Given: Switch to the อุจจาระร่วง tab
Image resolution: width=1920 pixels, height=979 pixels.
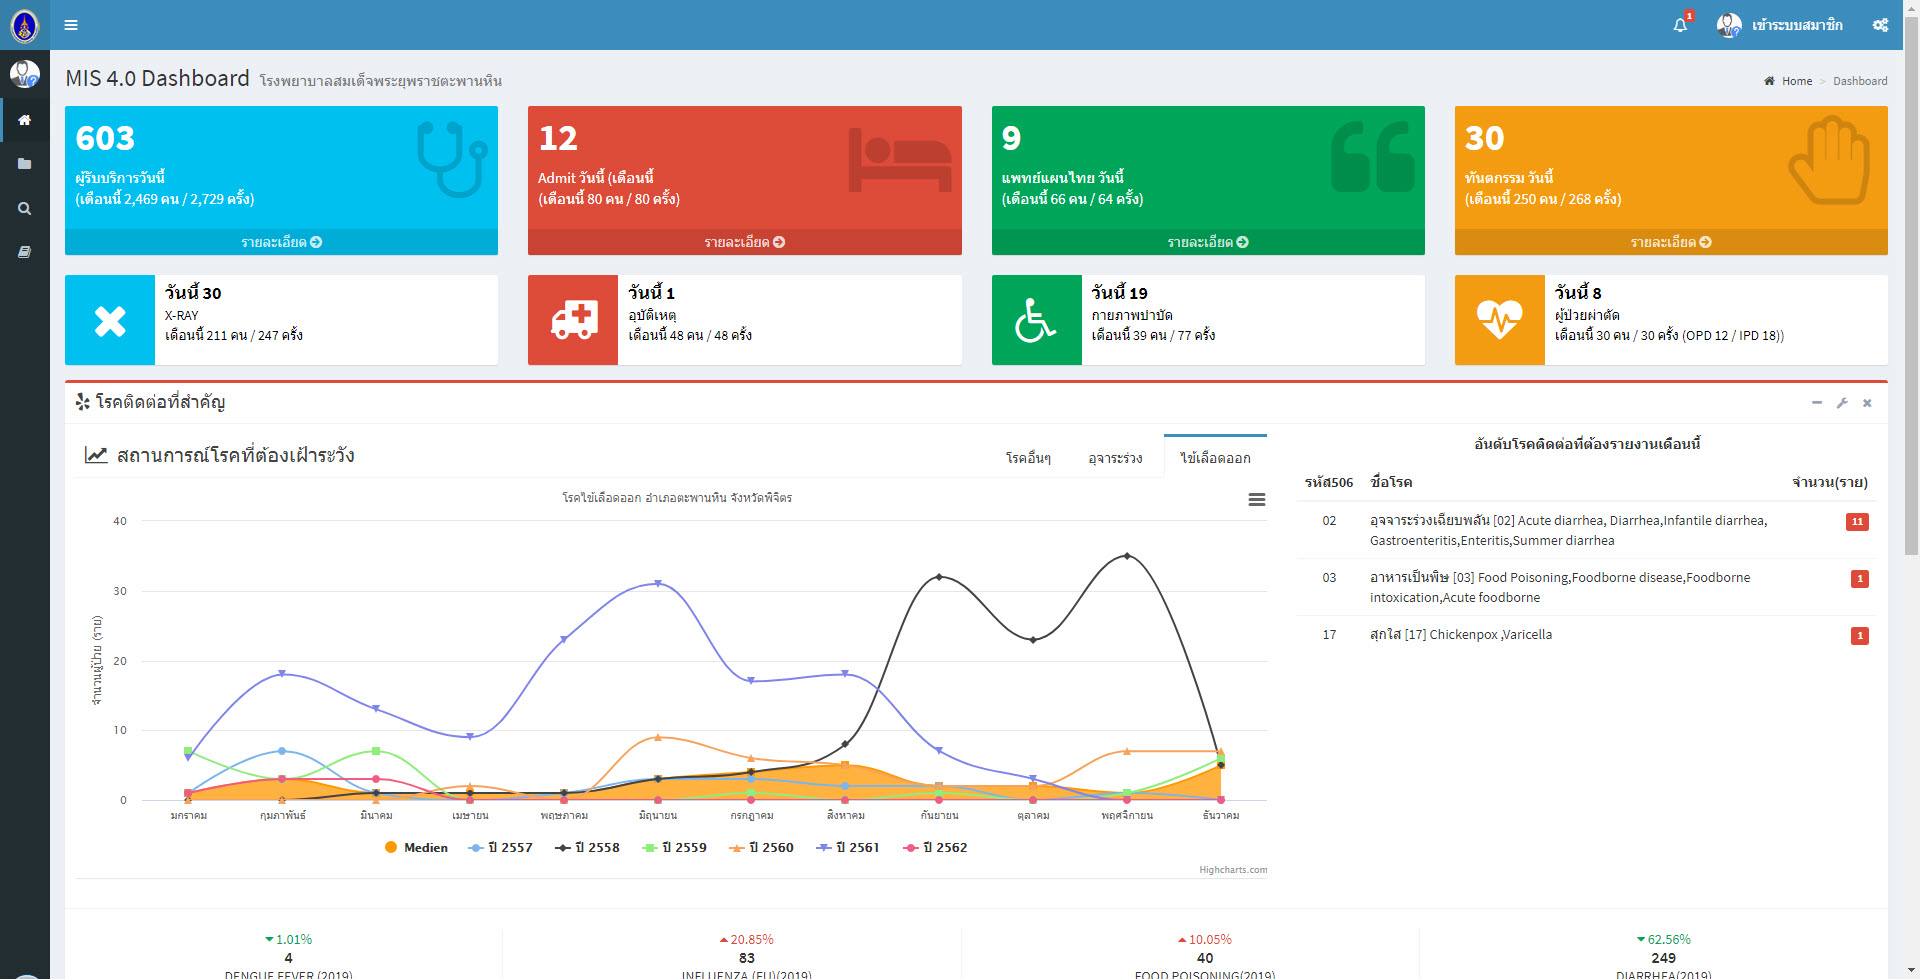Looking at the screenshot, I should click(1115, 458).
